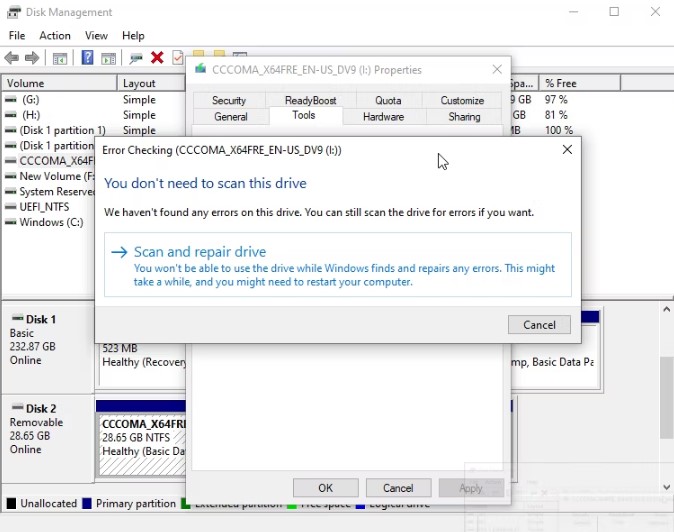Click the Scan and repair arrow icon
Viewport: 674px width, 532px height.
click(119, 252)
